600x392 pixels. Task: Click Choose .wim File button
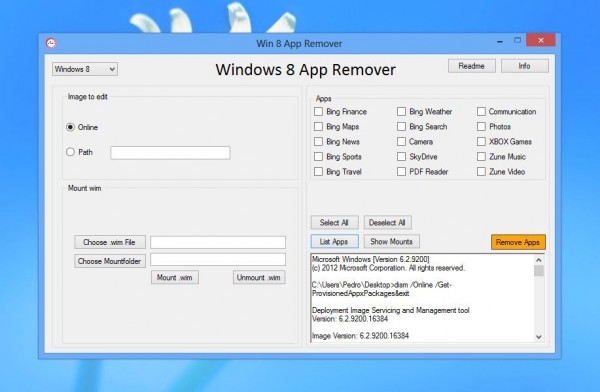tap(110, 242)
